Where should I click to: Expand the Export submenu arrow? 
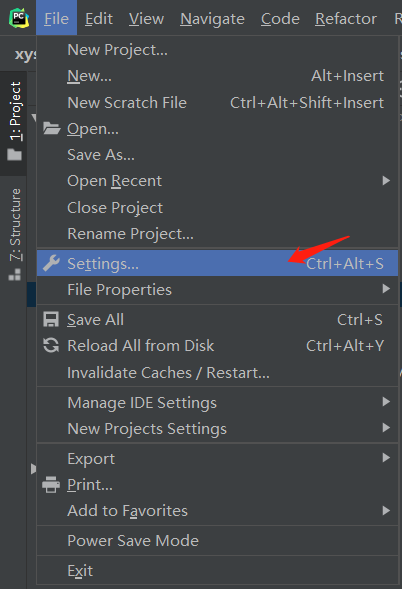click(386, 458)
